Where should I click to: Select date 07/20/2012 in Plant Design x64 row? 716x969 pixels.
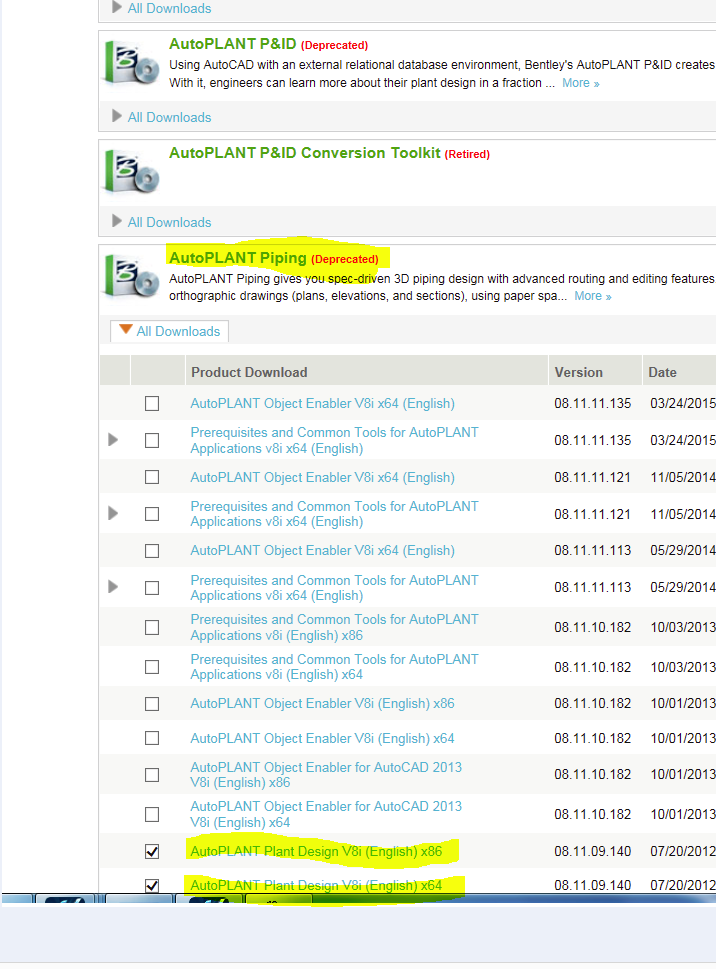click(x=683, y=886)
